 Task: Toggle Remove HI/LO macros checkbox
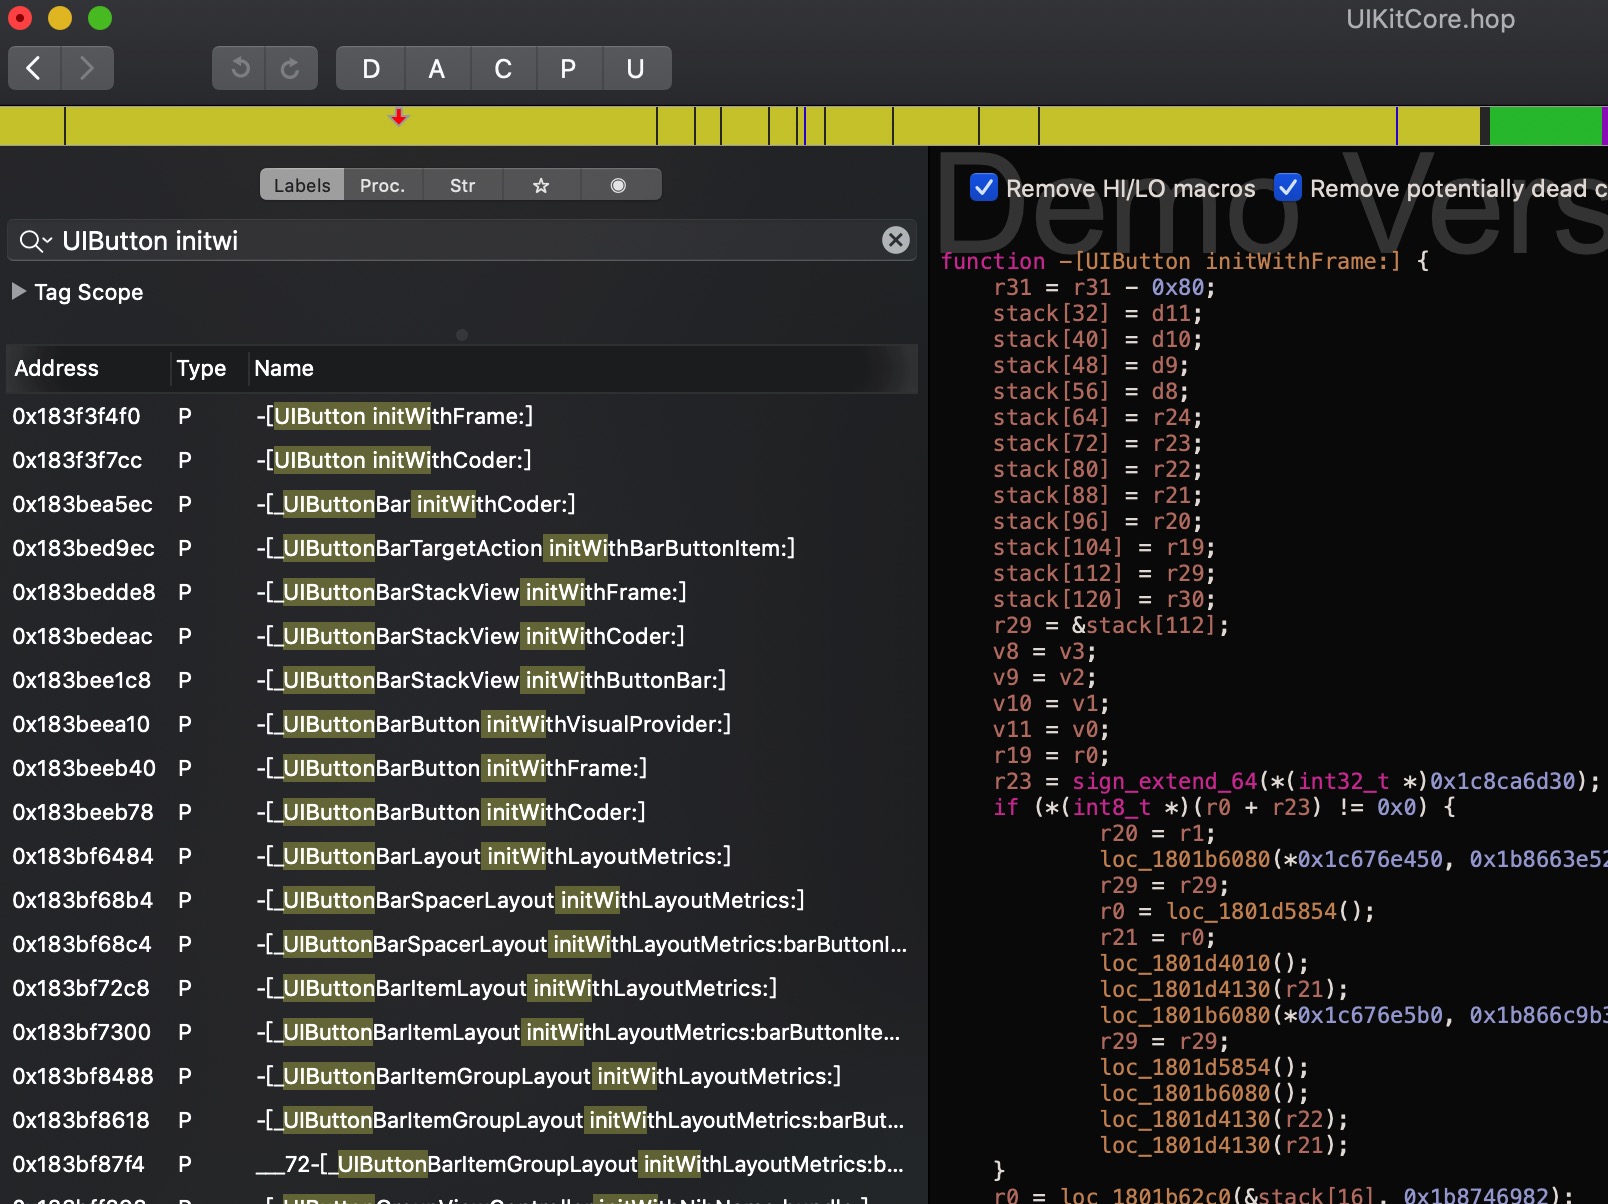(x=984, y=187)
